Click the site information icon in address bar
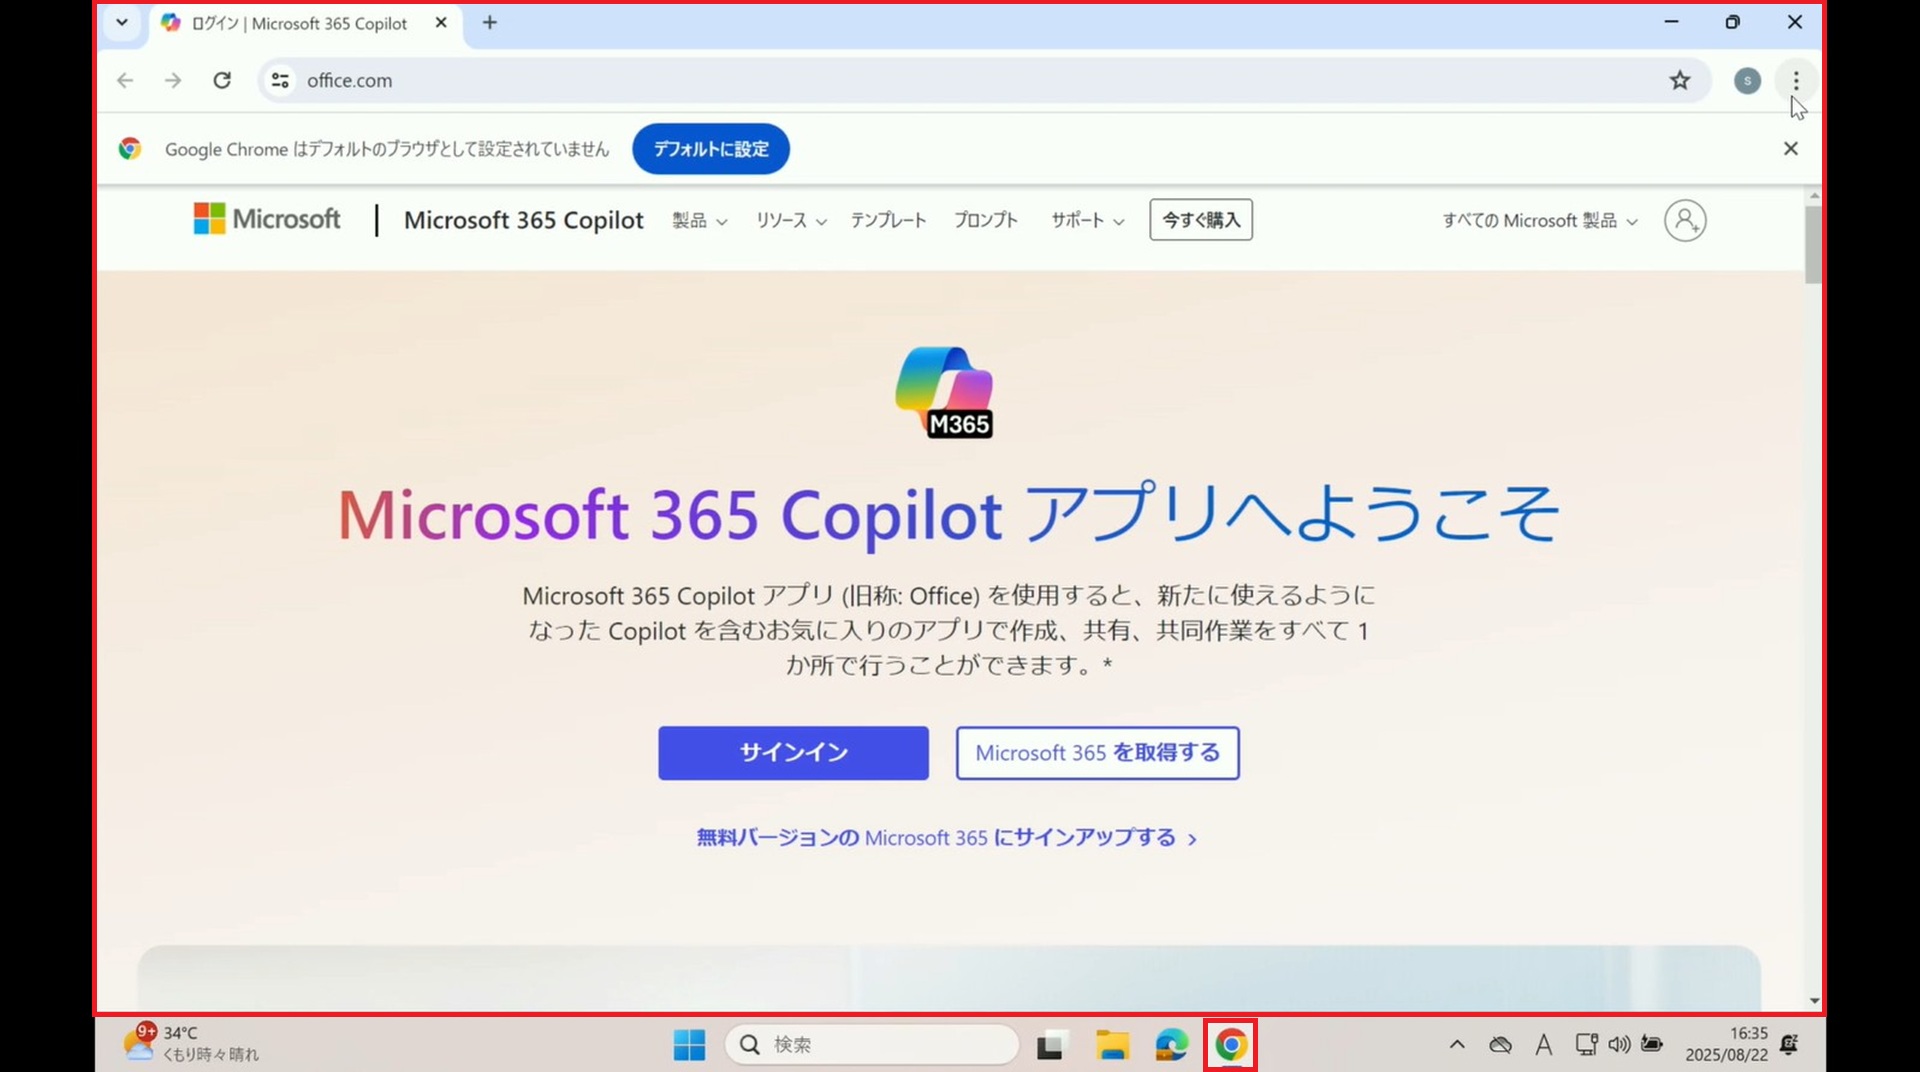The width and height of the screenshot is (1920, 1072). point(281,80)
